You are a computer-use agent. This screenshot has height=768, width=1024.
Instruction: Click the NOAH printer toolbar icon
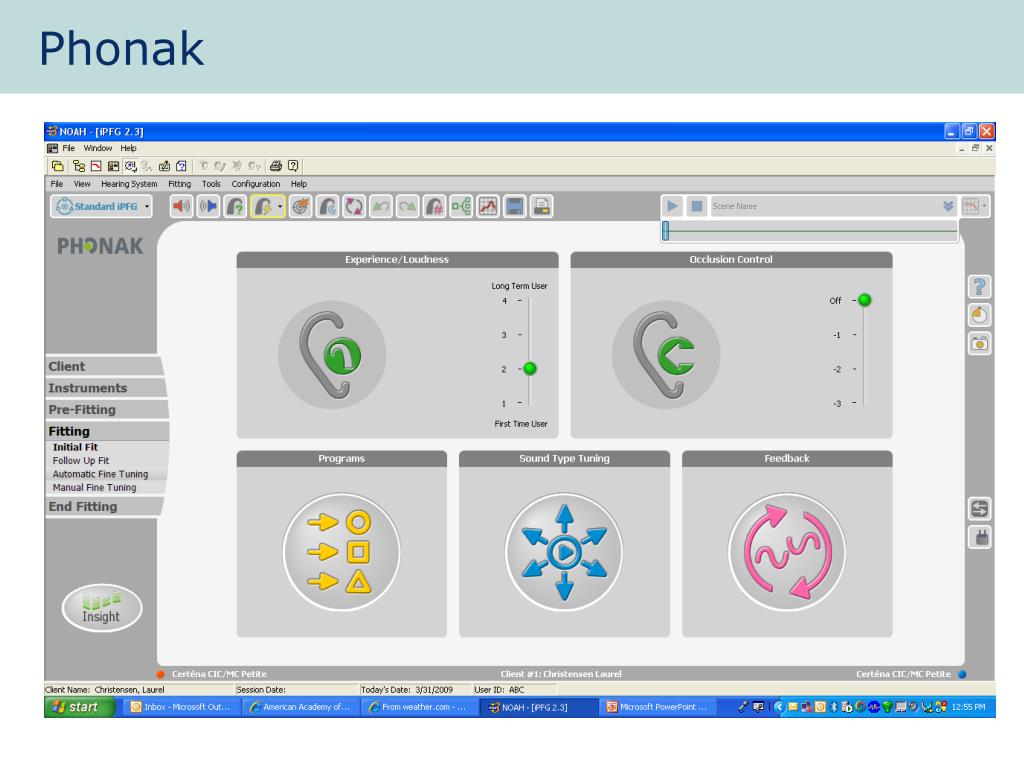point(276,166)
